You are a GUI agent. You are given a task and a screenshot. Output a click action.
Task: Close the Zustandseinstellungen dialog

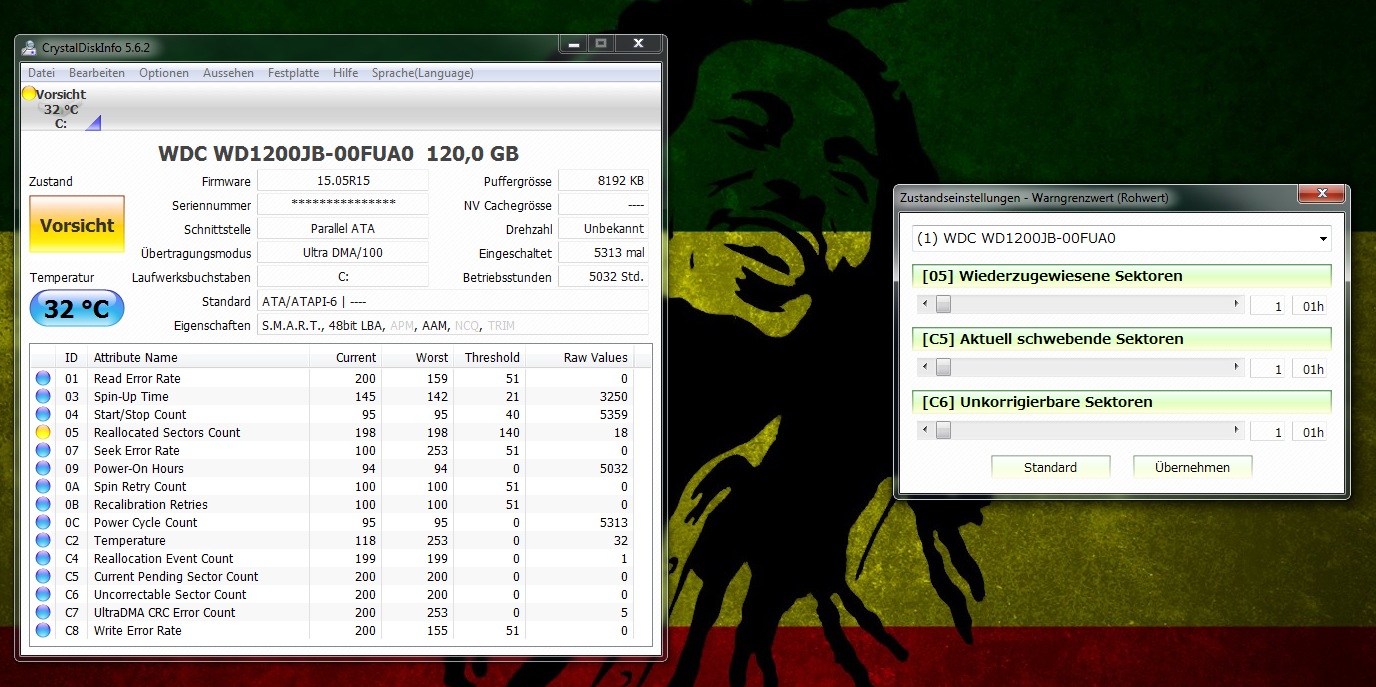point(1323,195)
